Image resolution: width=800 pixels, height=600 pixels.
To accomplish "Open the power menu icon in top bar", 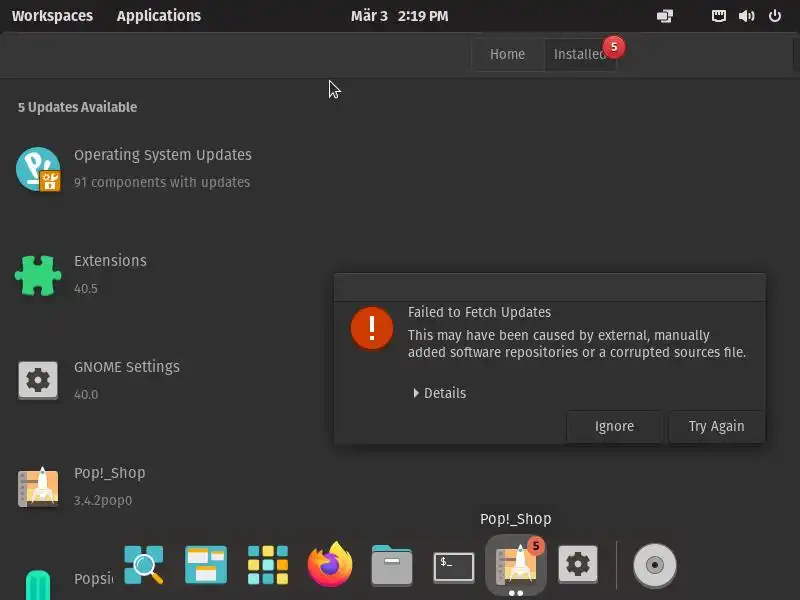I will [774, 16].
